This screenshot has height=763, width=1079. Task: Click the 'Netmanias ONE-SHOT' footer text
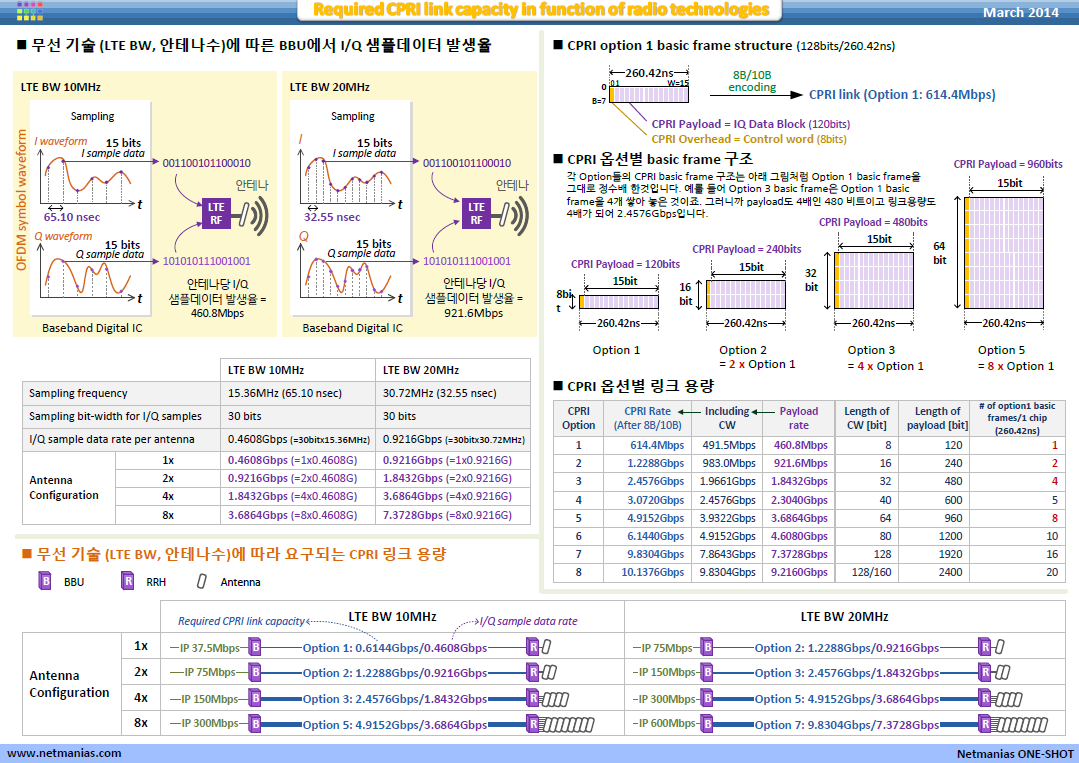[1015, 754]
